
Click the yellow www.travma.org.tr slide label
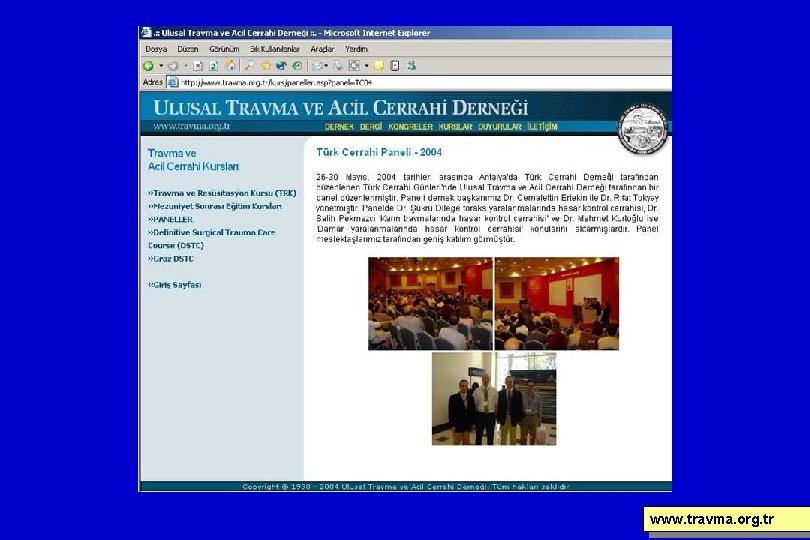coord(727,519)
